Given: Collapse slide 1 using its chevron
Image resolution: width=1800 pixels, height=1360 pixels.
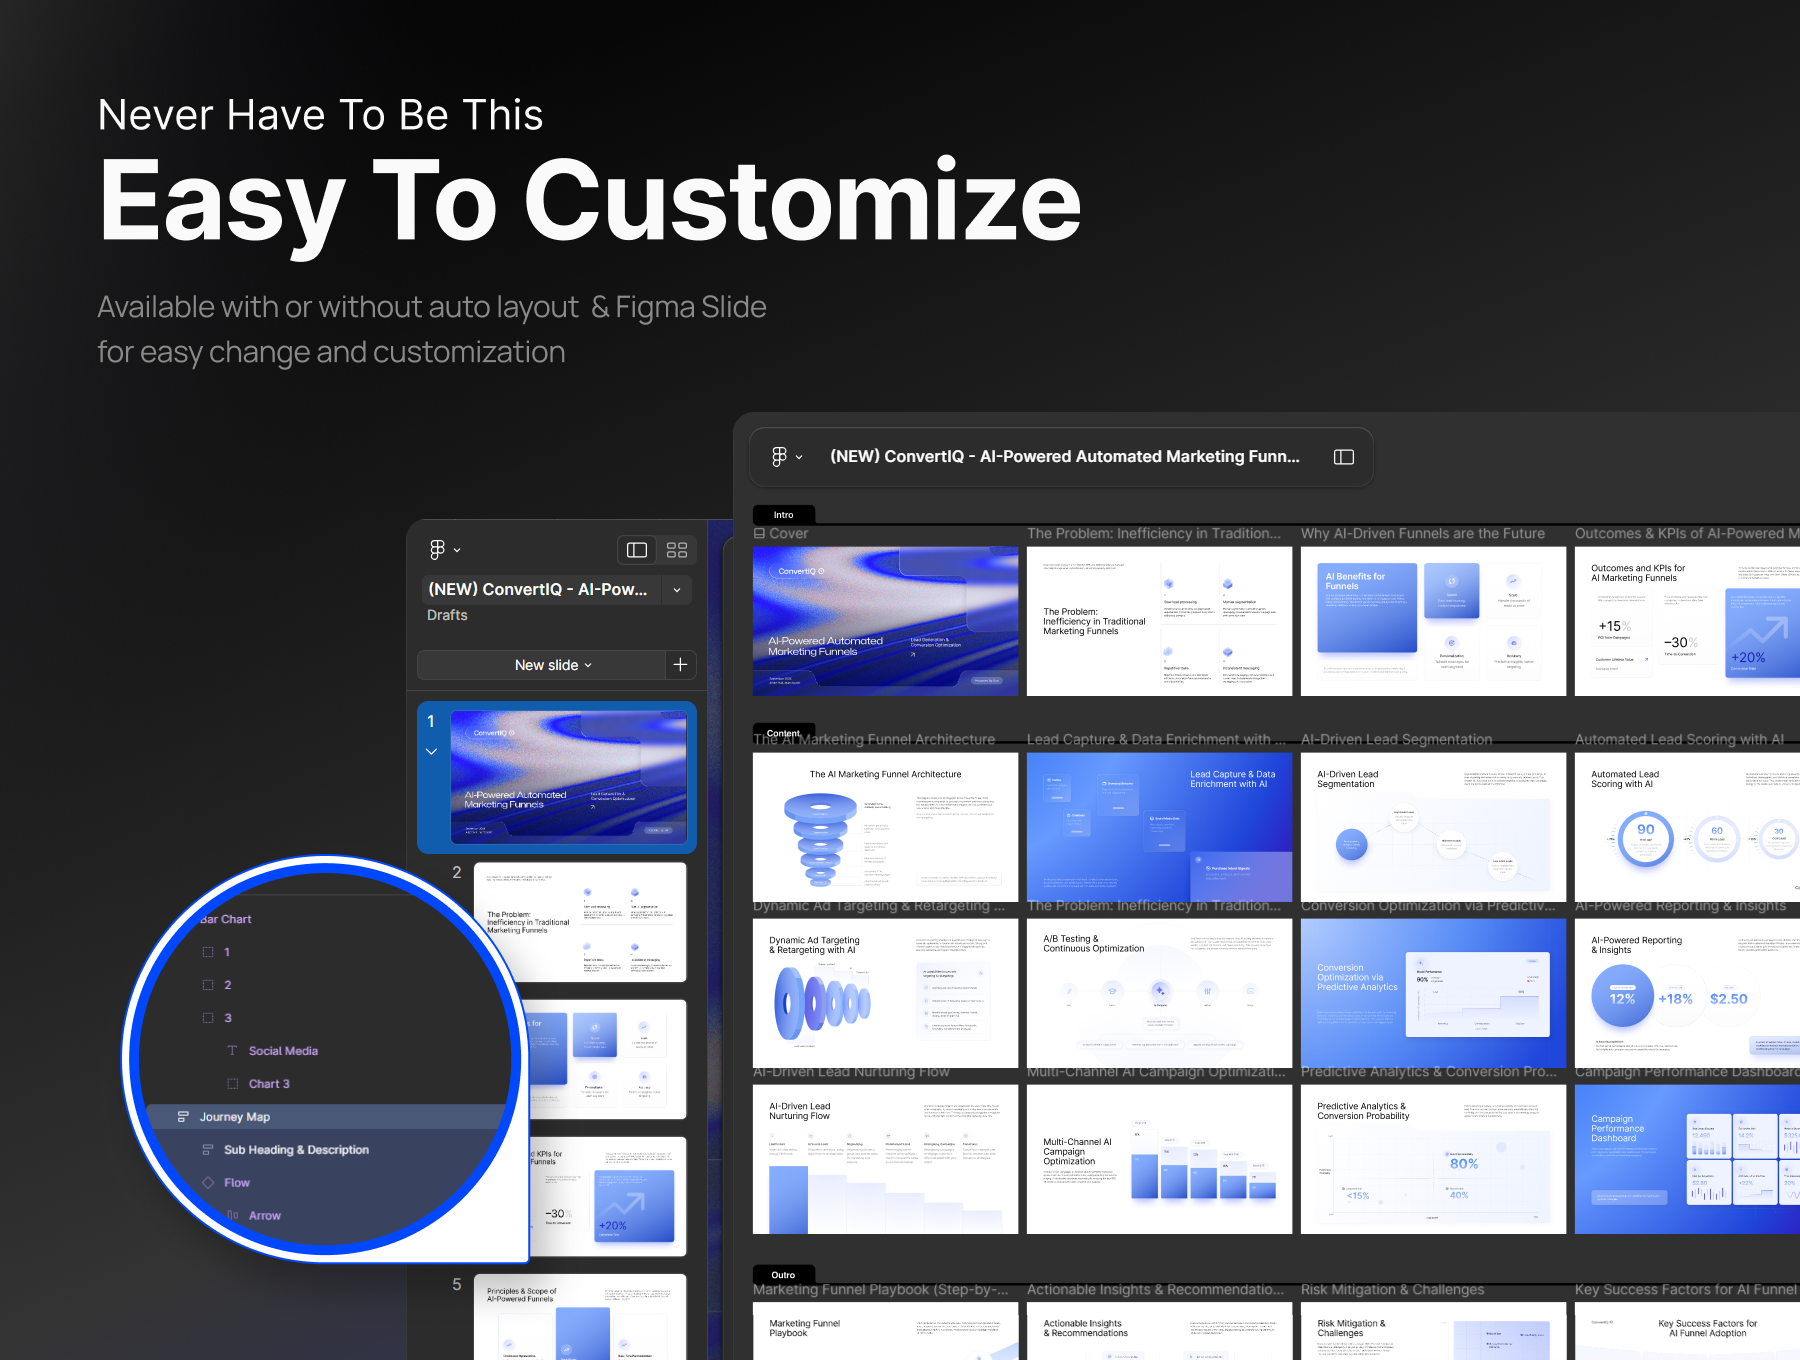Looking at the screenshot, I should [x=431, y=751].
